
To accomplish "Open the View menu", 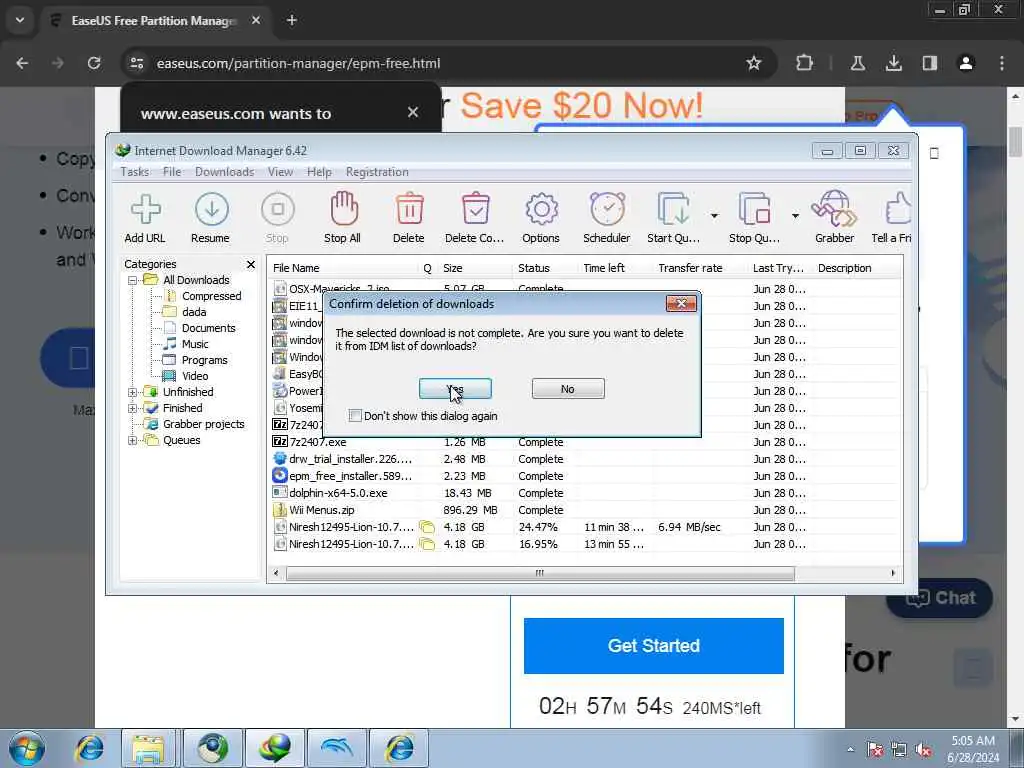I will 280,172.
